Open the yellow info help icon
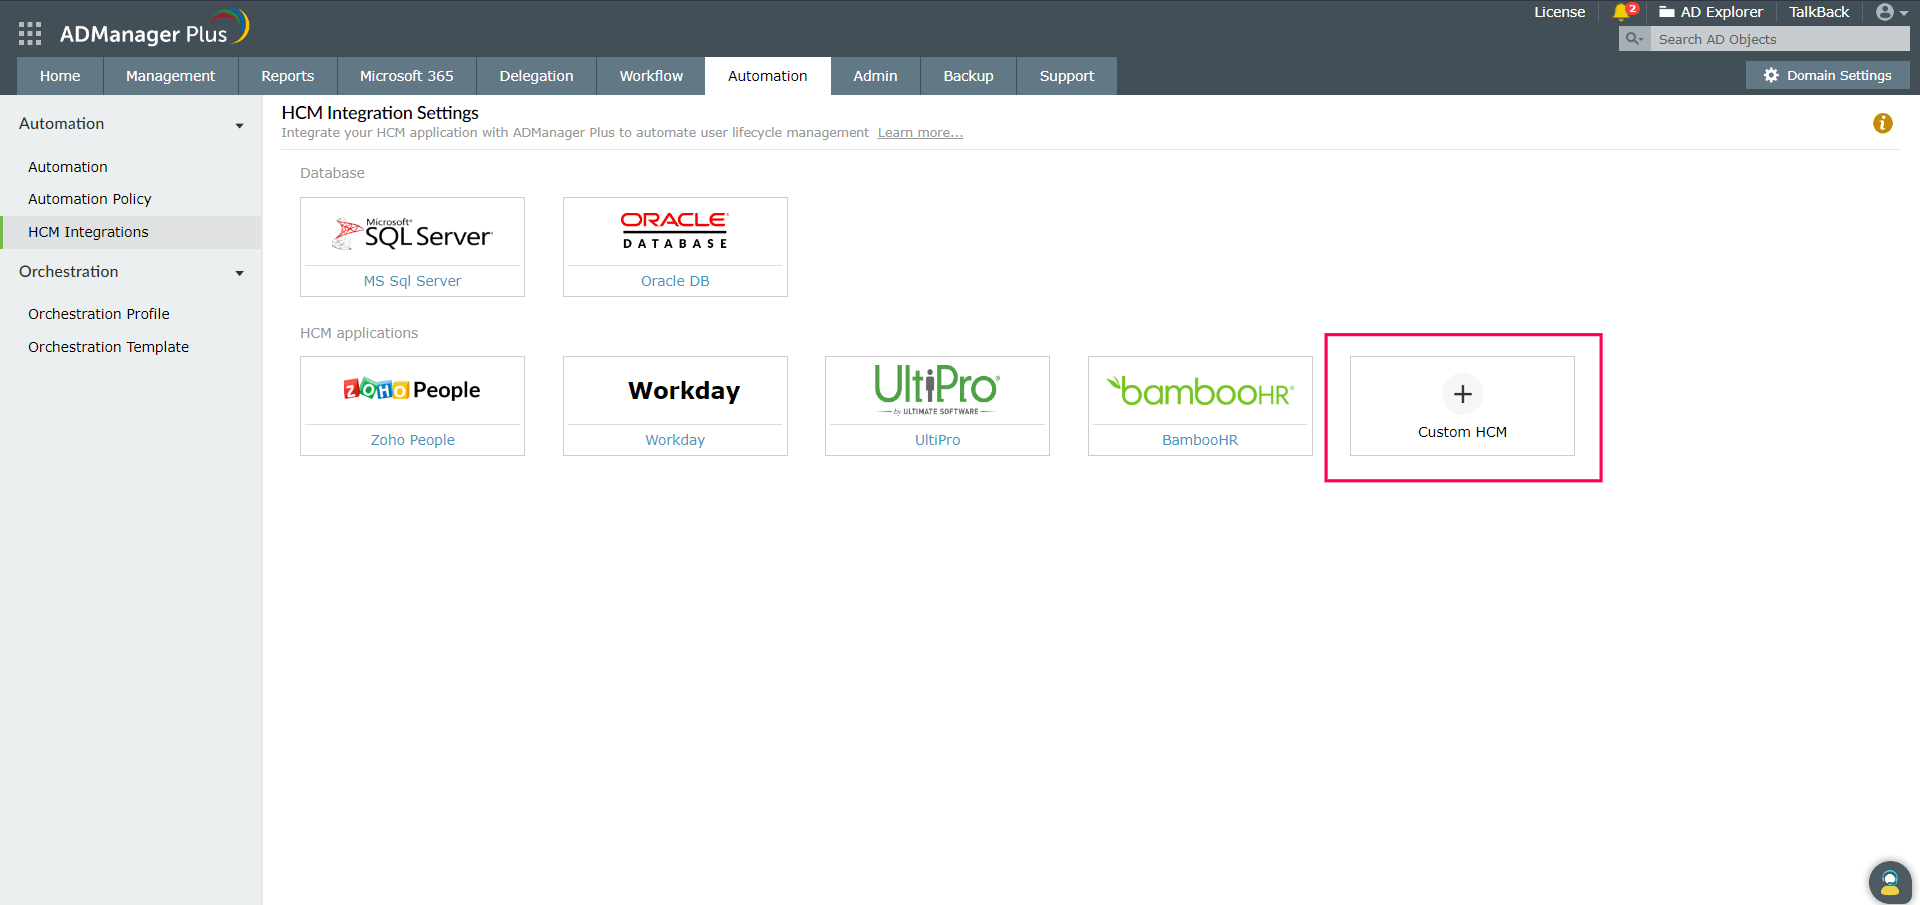1920x905 pixels. (x=1882, y=123)
